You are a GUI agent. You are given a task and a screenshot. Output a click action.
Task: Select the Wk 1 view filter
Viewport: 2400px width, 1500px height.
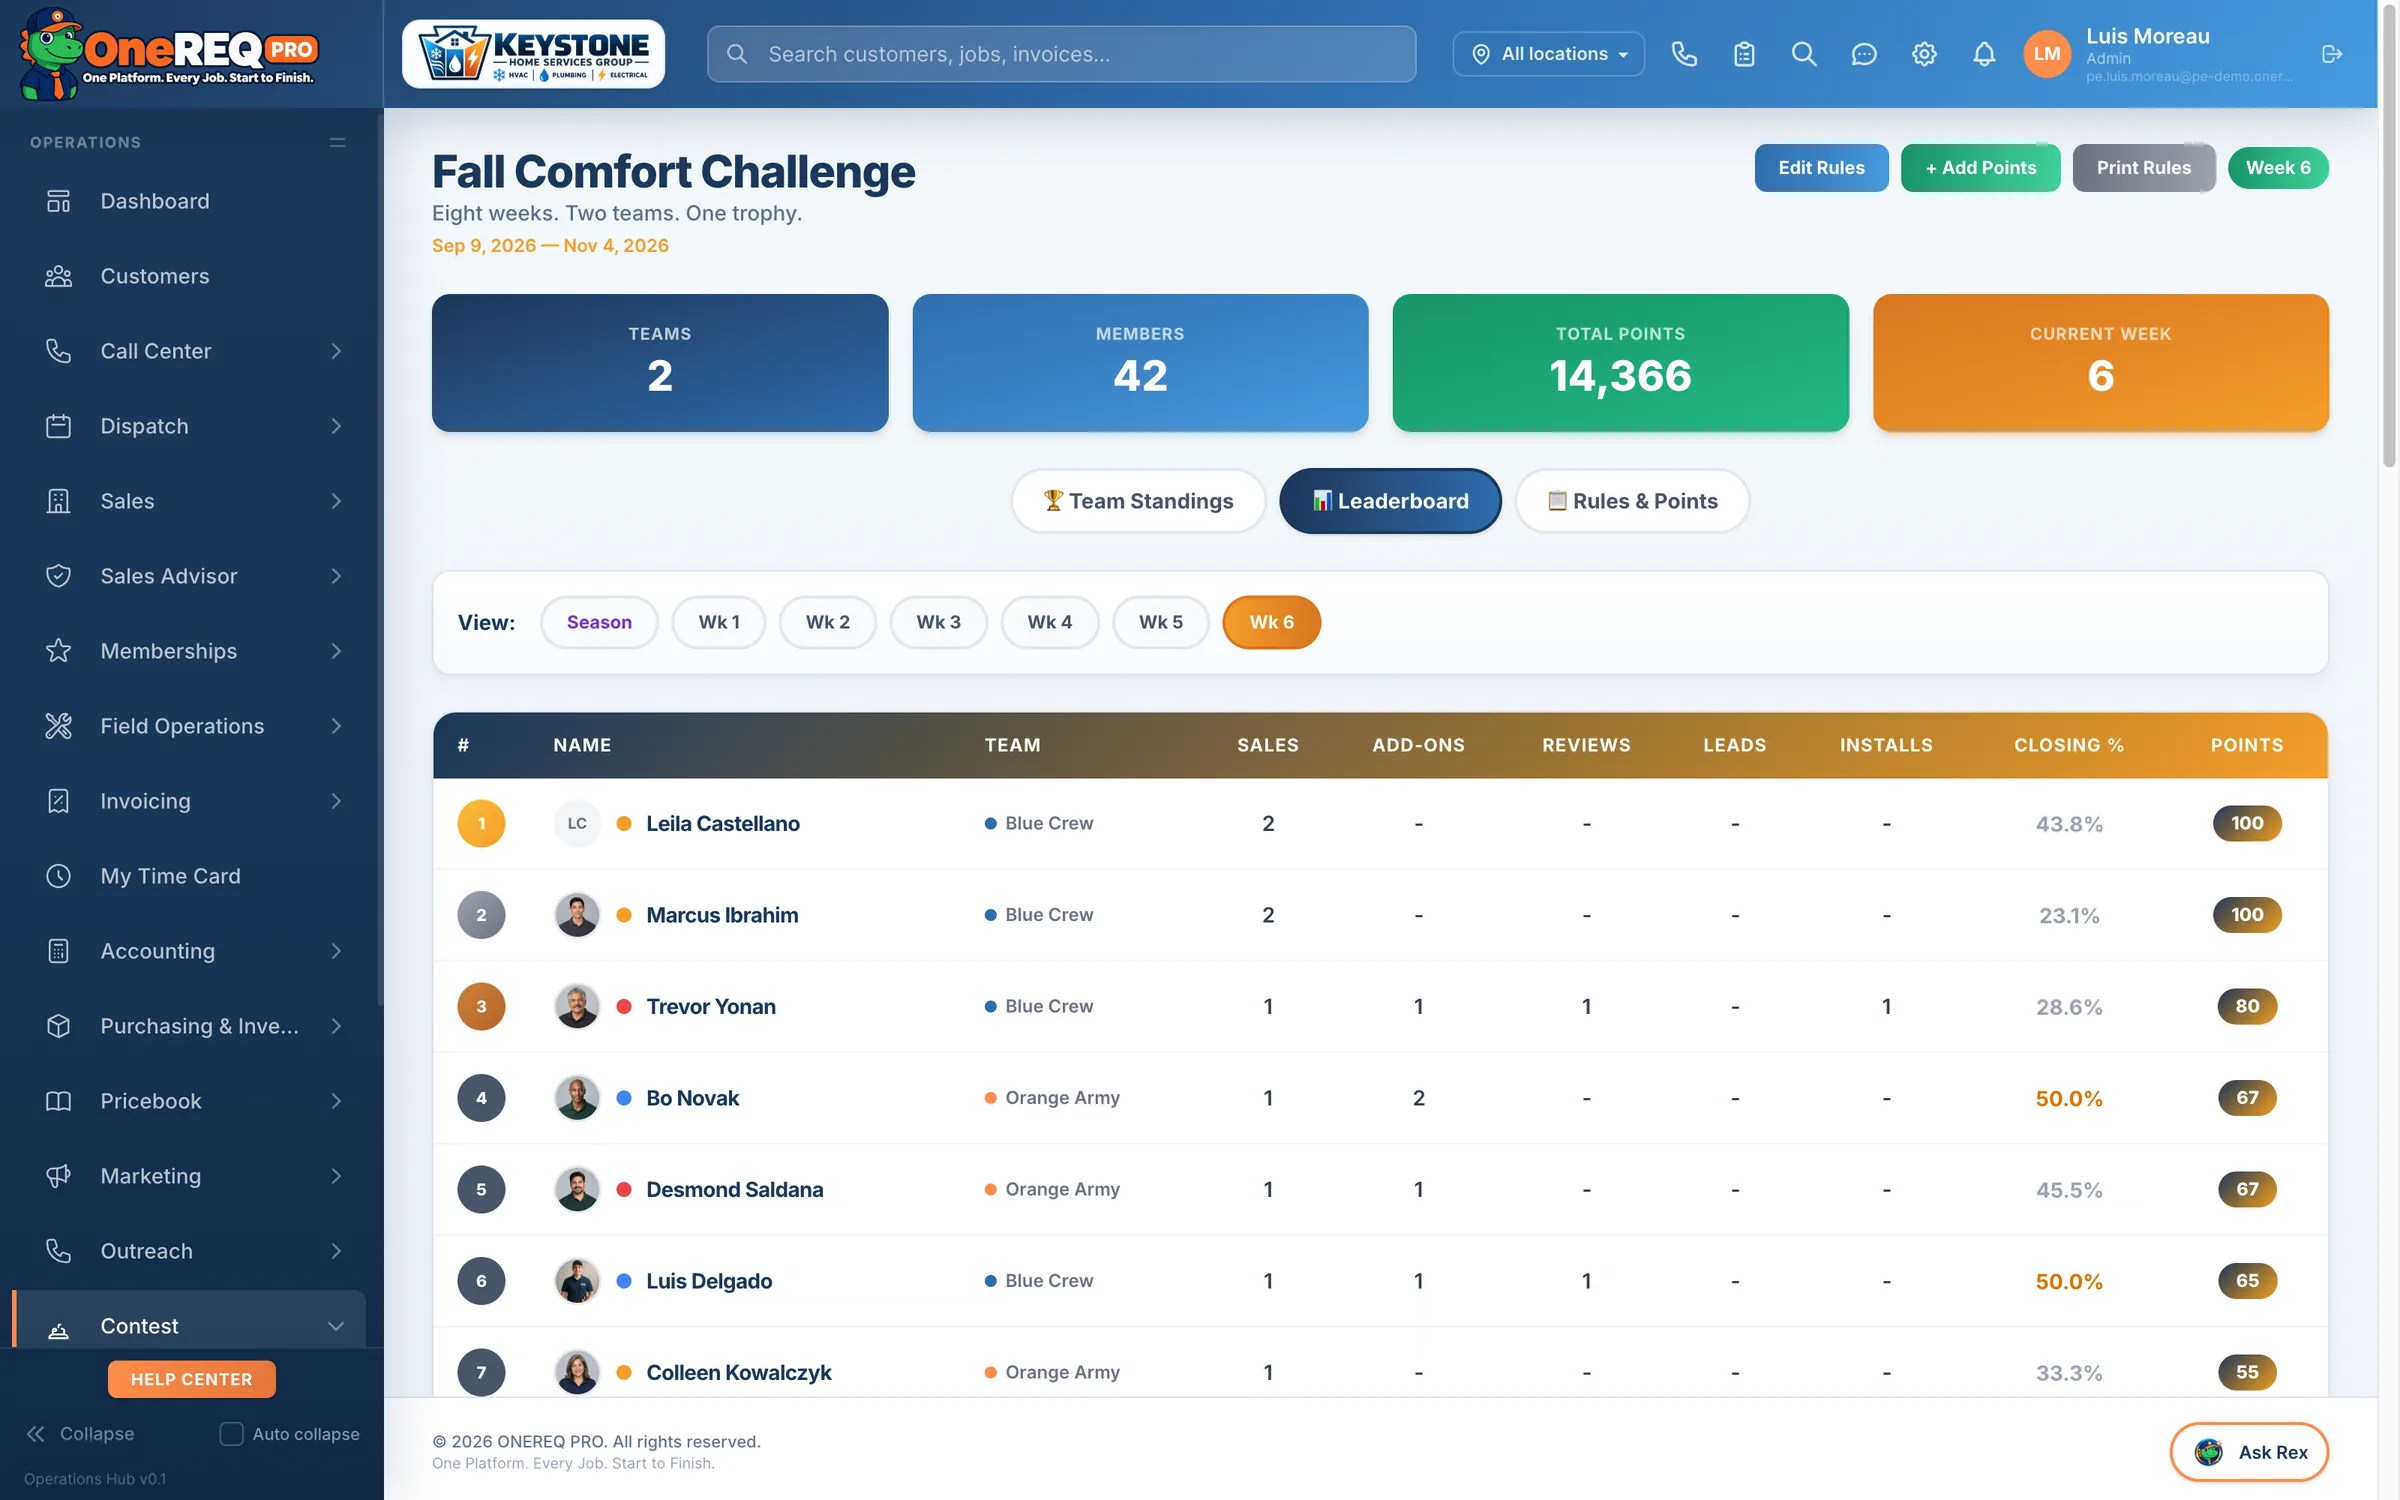[x=719, y=622]
